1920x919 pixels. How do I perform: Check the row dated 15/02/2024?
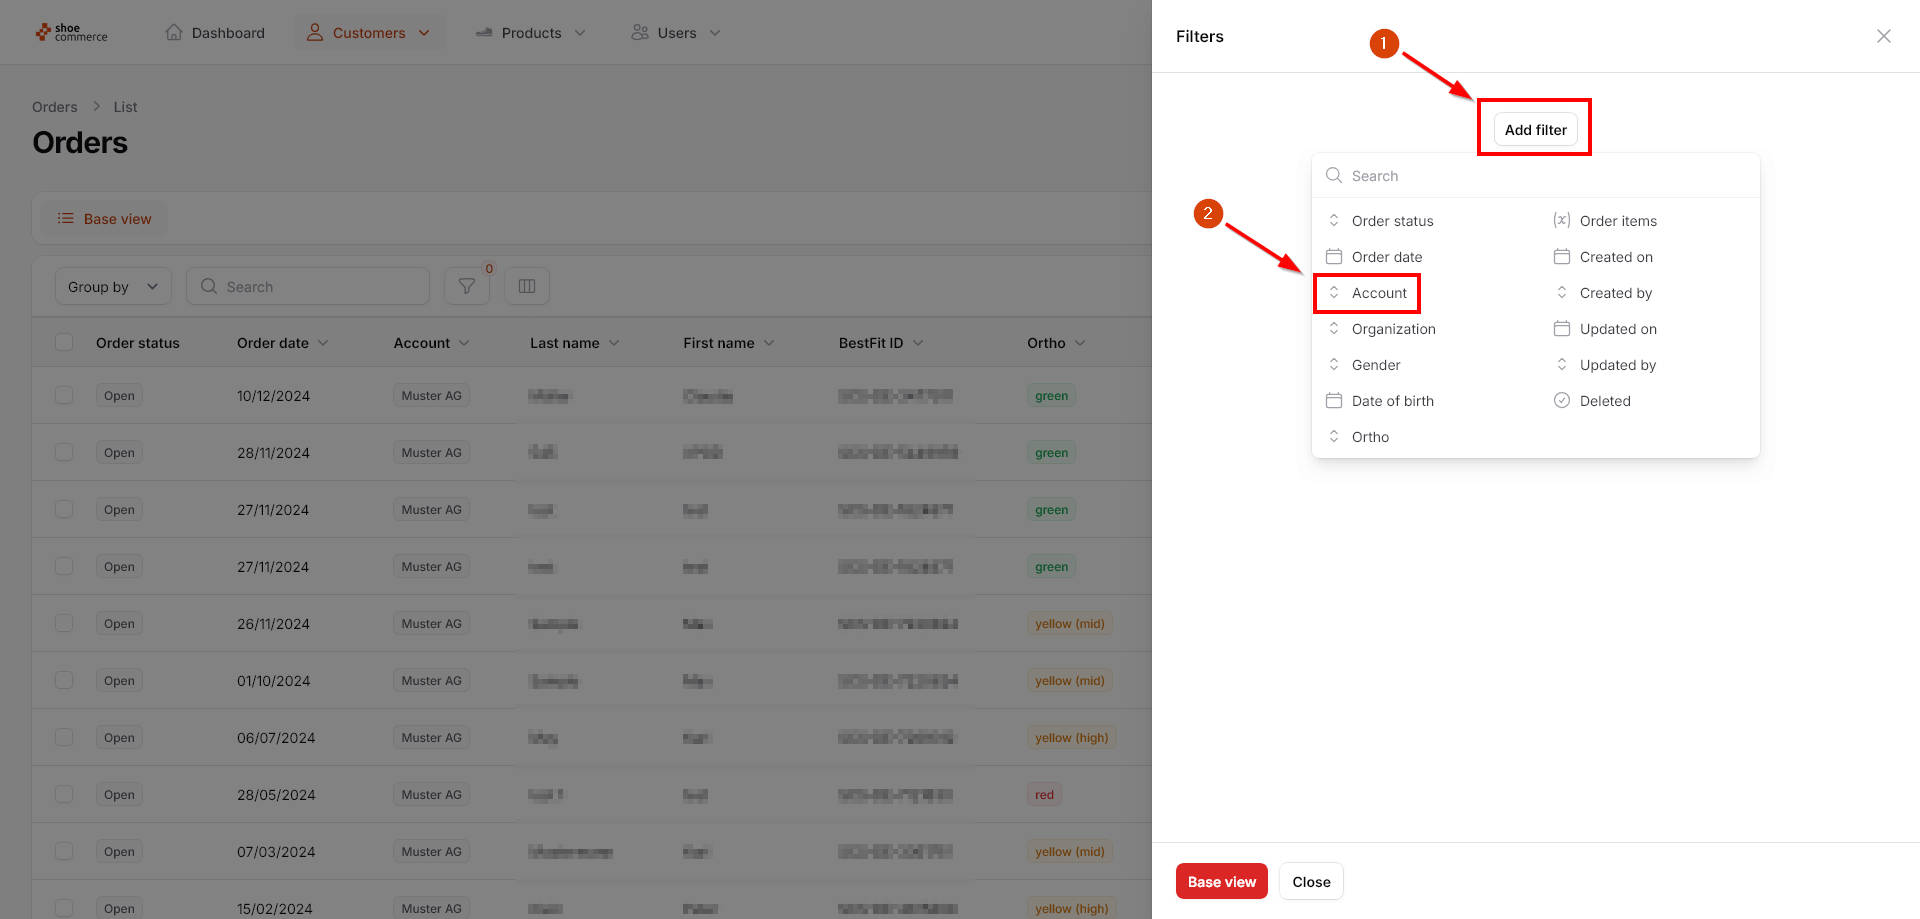click(x=64, y=908)
